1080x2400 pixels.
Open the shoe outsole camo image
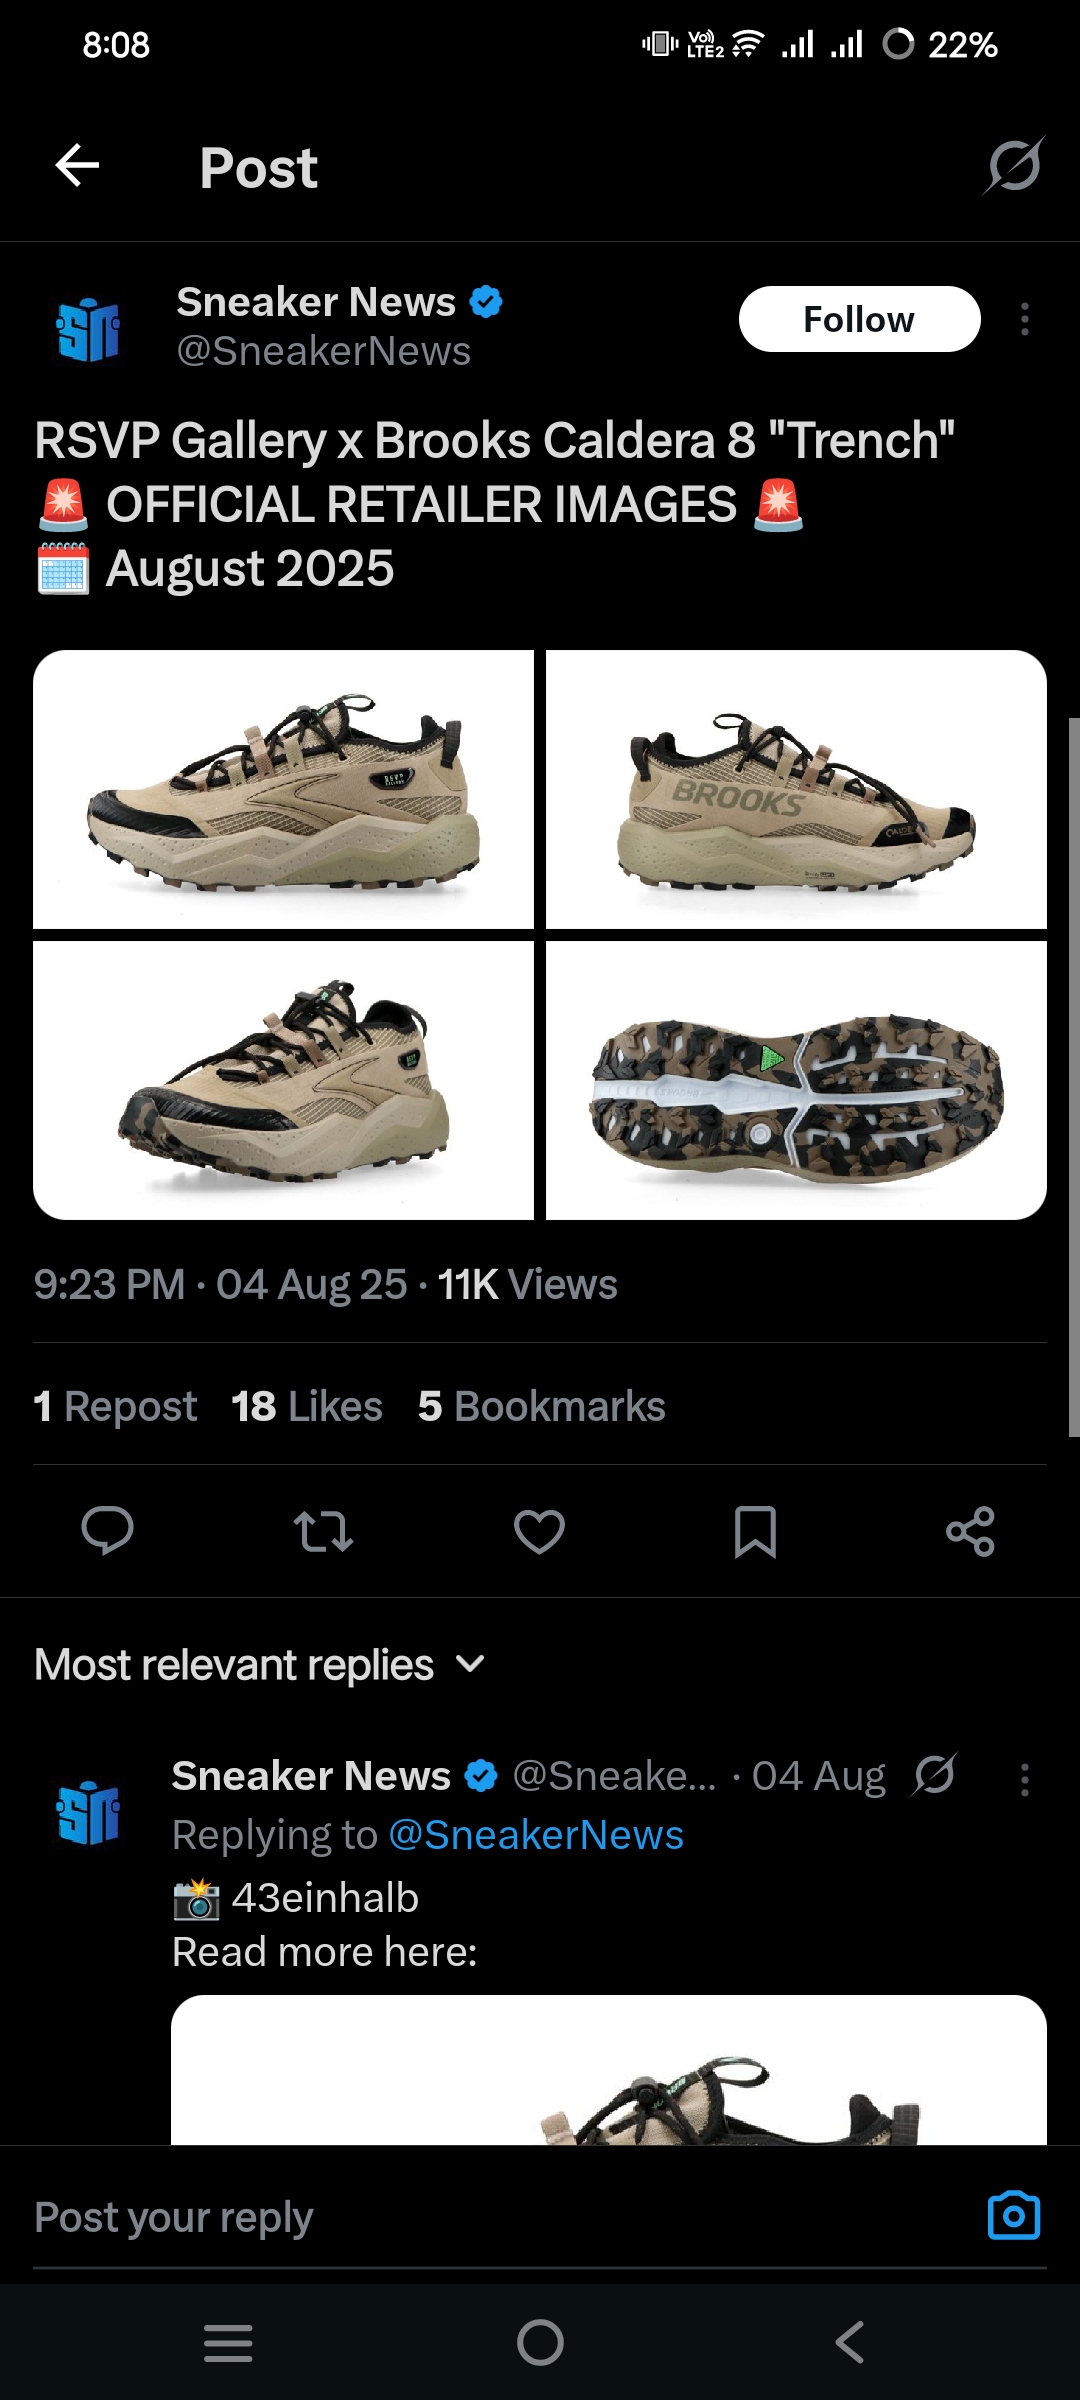(796, 1081)
